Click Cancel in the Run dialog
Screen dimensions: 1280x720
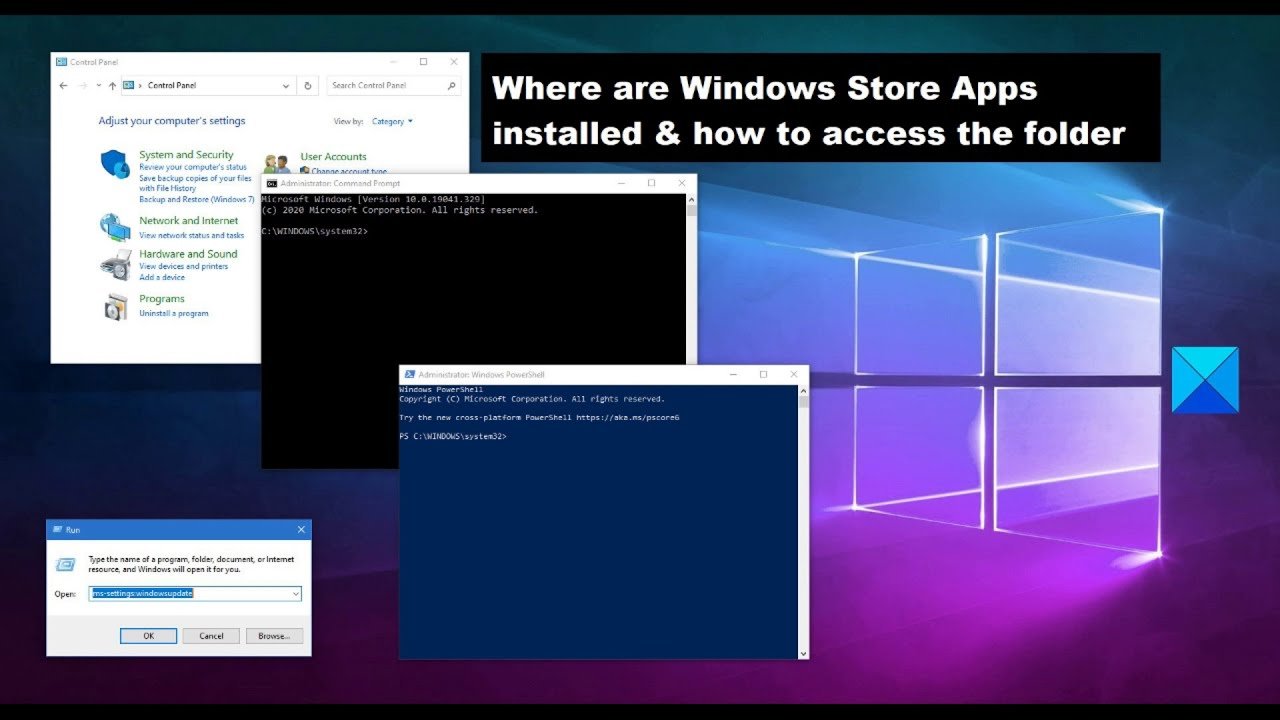tap(211, 636)
